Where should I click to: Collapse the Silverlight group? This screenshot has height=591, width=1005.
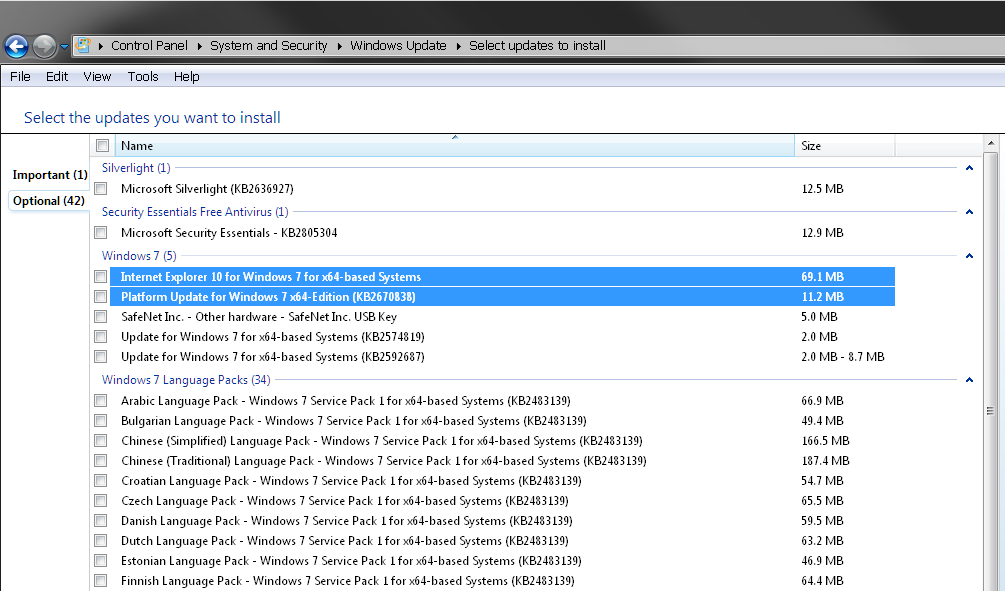(969, 168)
